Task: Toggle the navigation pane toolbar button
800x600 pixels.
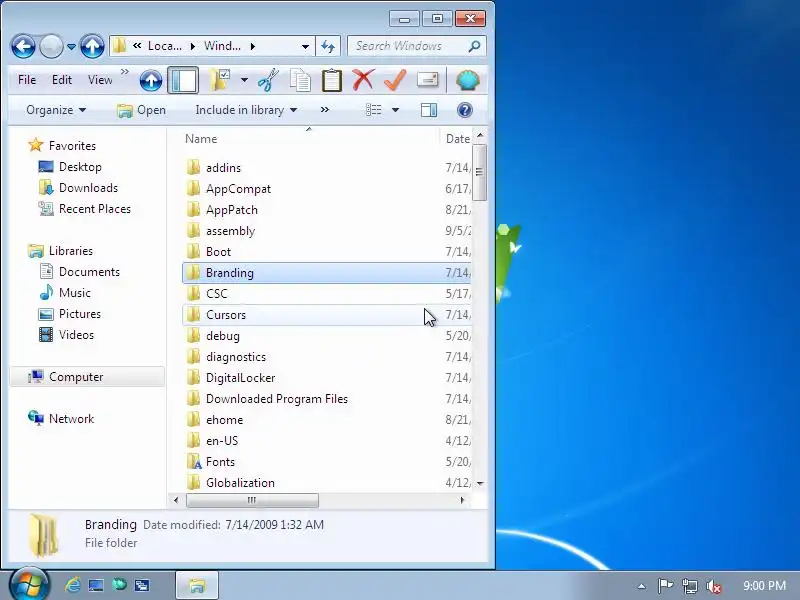Action: (x=183, y=81)
